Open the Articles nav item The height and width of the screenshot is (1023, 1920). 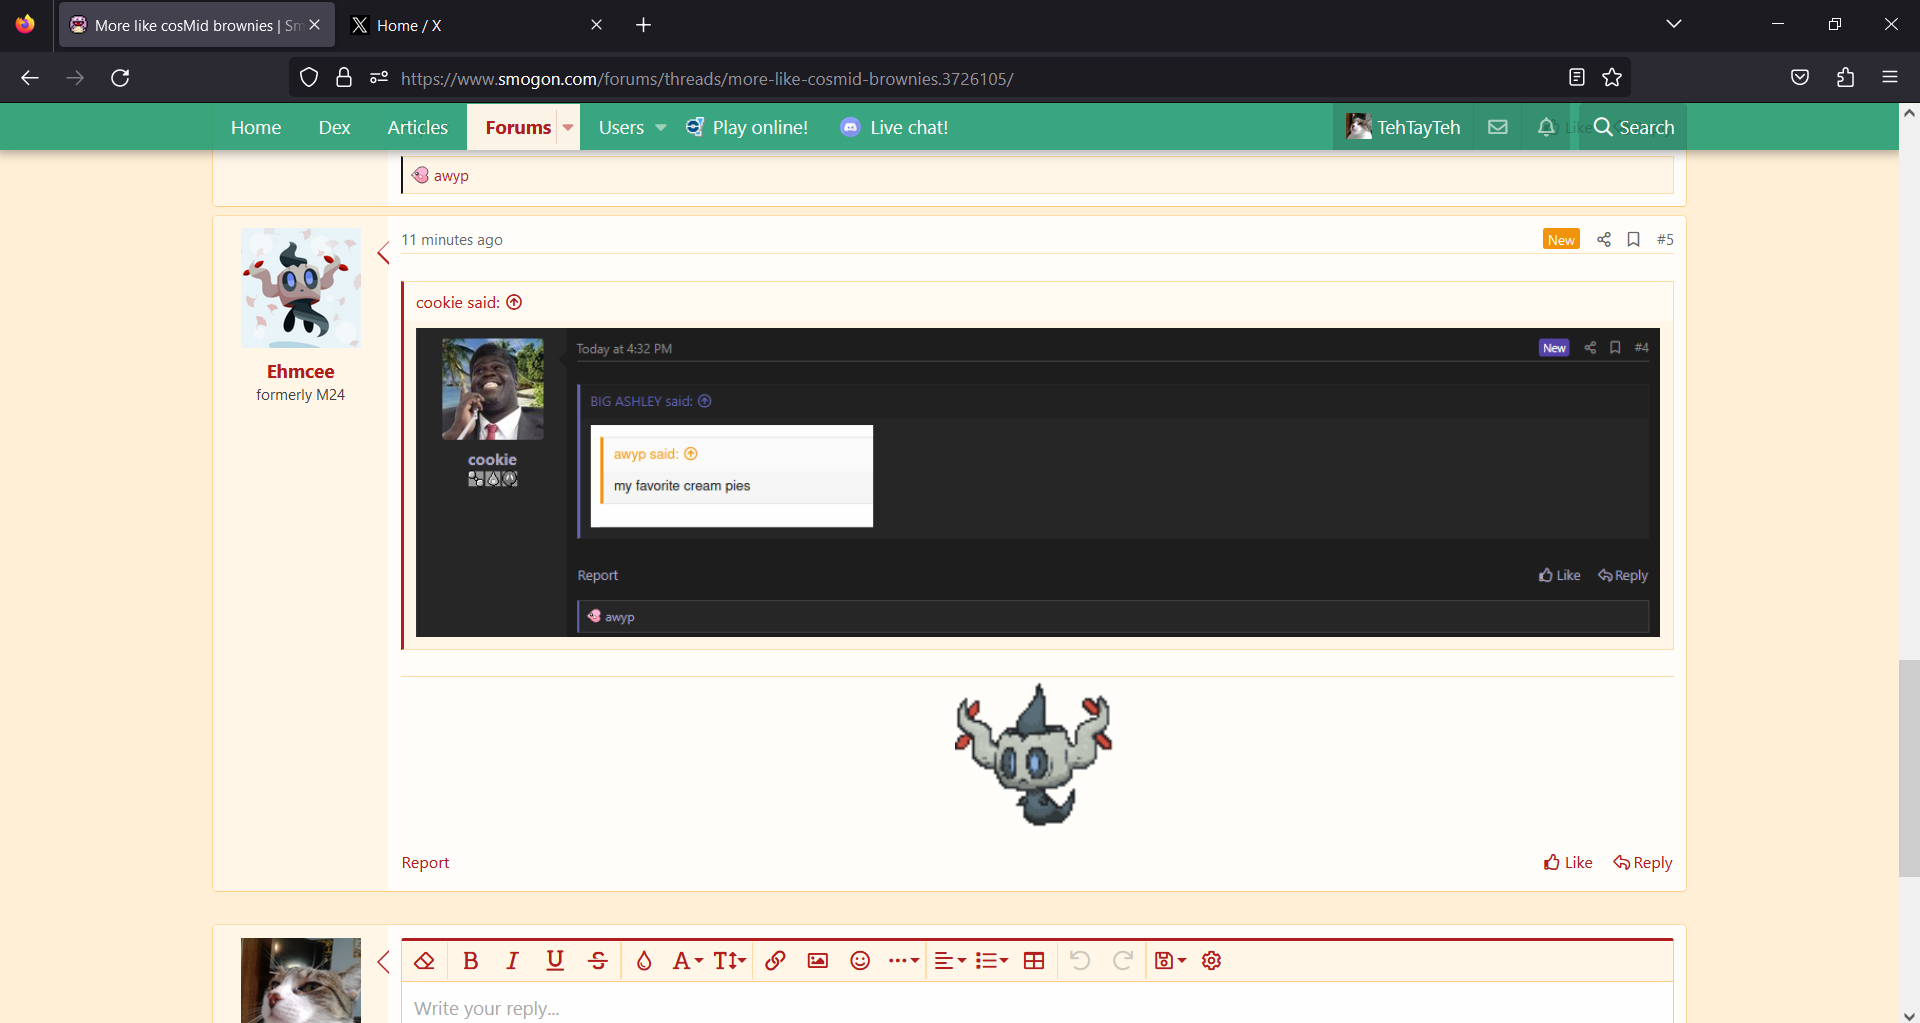tap(417, 127)
